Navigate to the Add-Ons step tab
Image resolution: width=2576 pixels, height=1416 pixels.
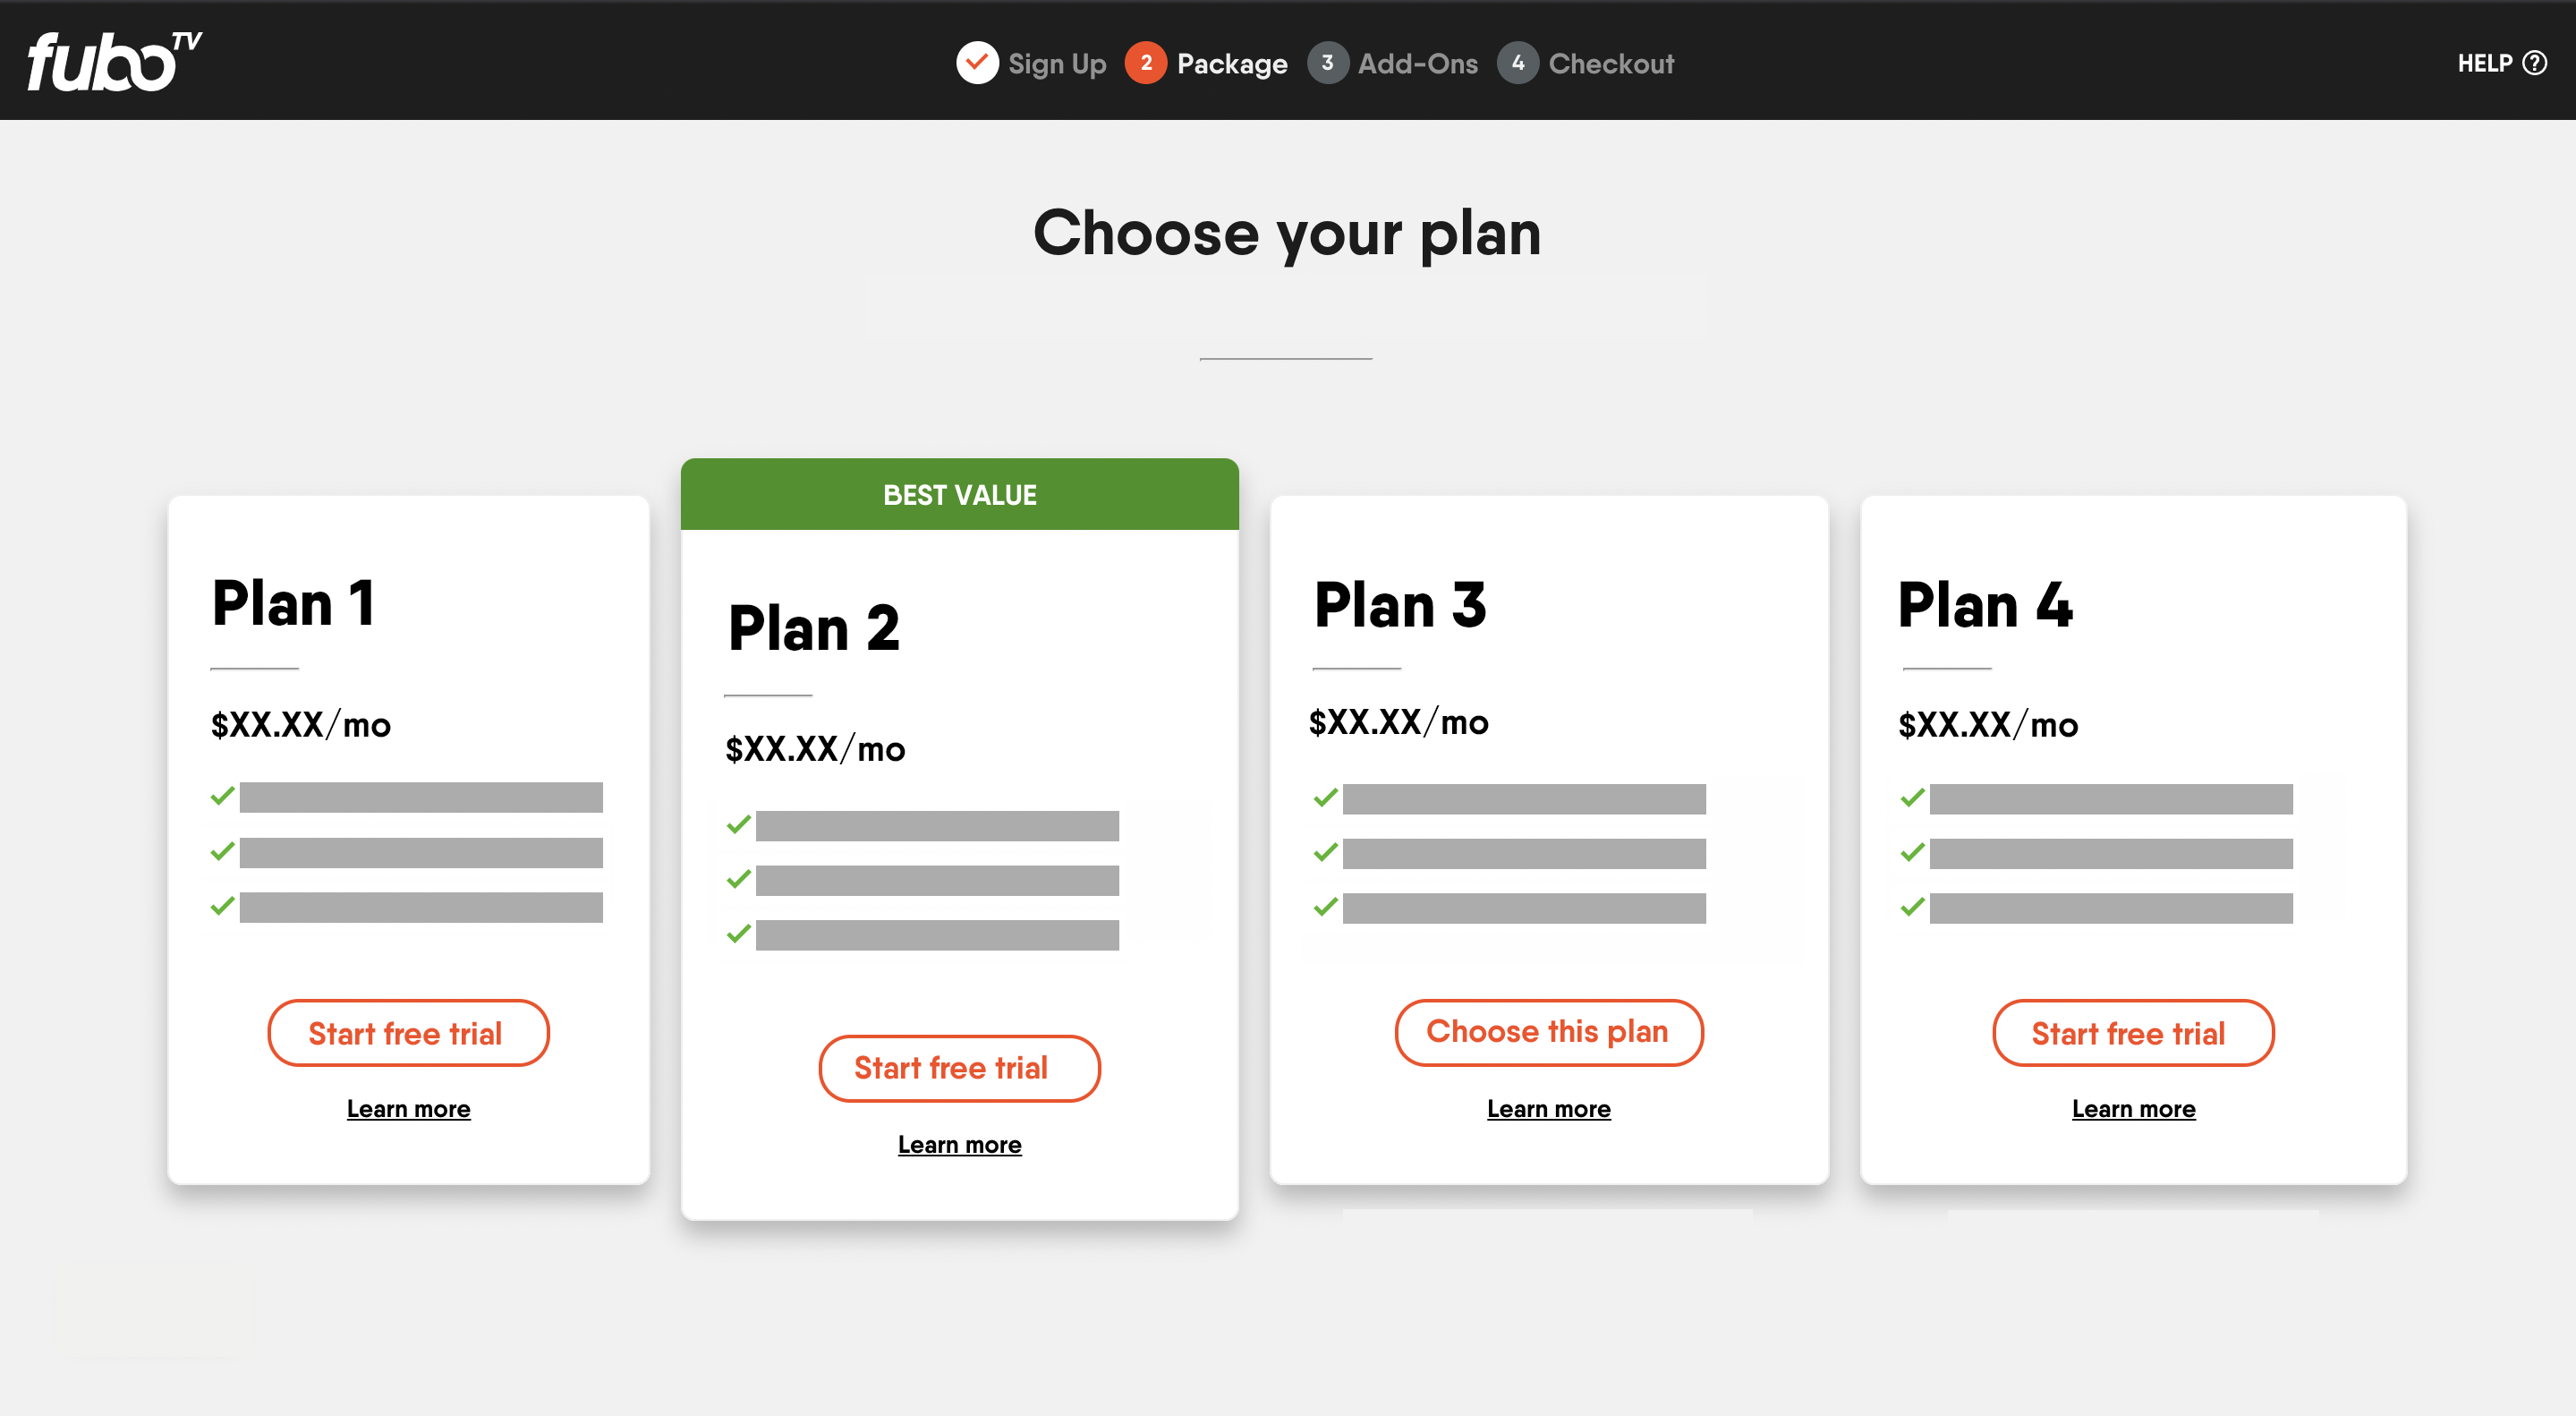tap(1394, 63)
